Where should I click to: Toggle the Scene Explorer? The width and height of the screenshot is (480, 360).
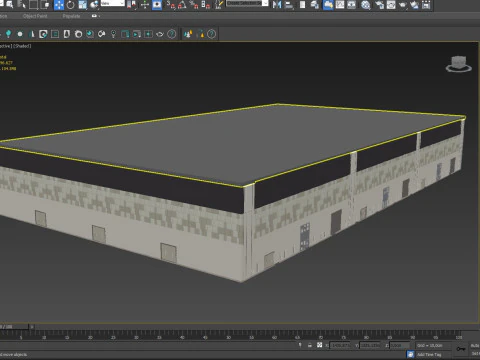tap(302, 5)
